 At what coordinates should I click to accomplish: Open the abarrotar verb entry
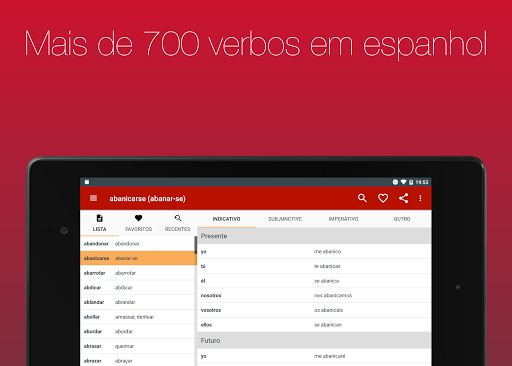click(138, 273)
